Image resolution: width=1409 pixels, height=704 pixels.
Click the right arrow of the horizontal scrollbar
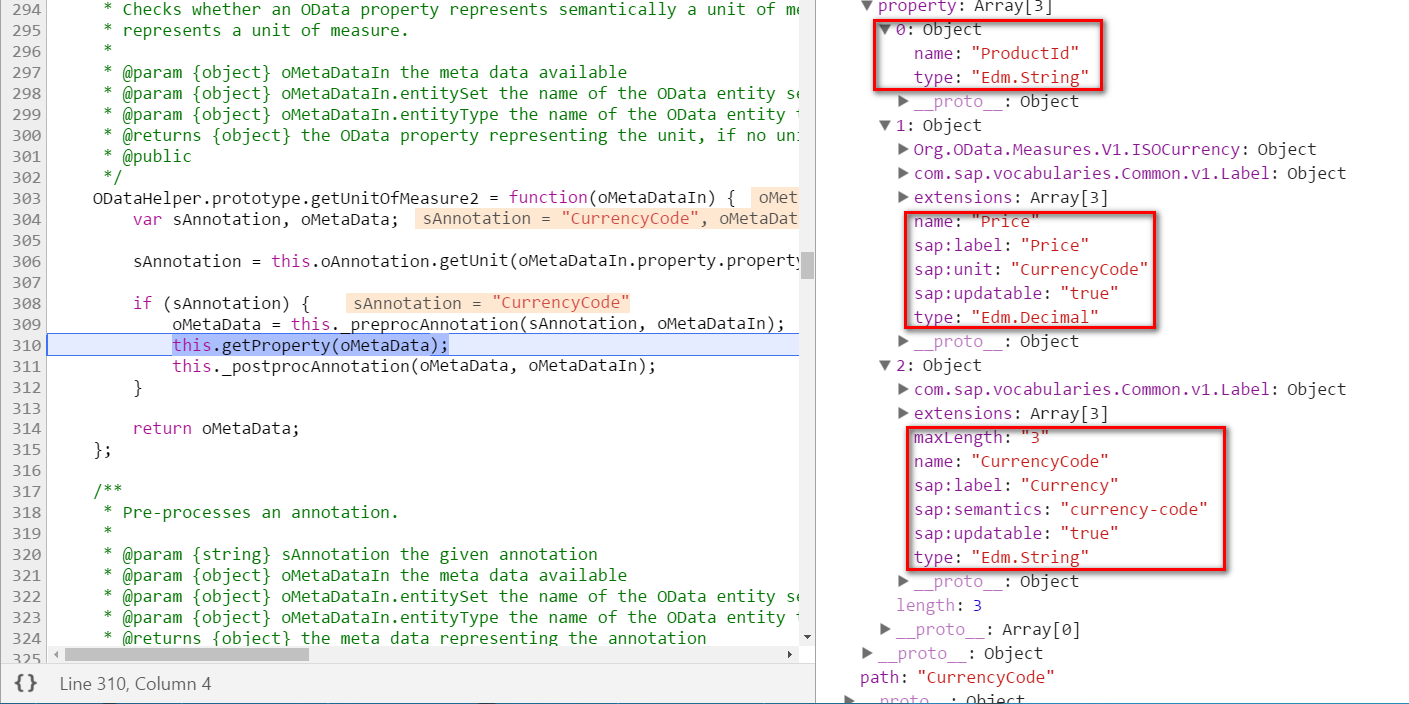point(791,654)
